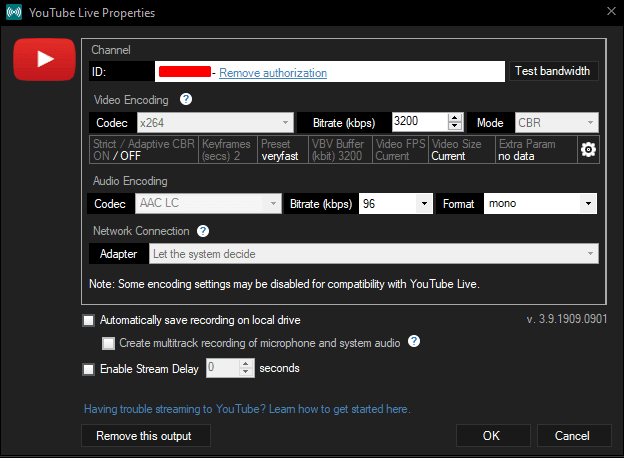The image size is (624, 460).
Task: Open the Format mono dropdown
Action: click(x=540, y=204)
